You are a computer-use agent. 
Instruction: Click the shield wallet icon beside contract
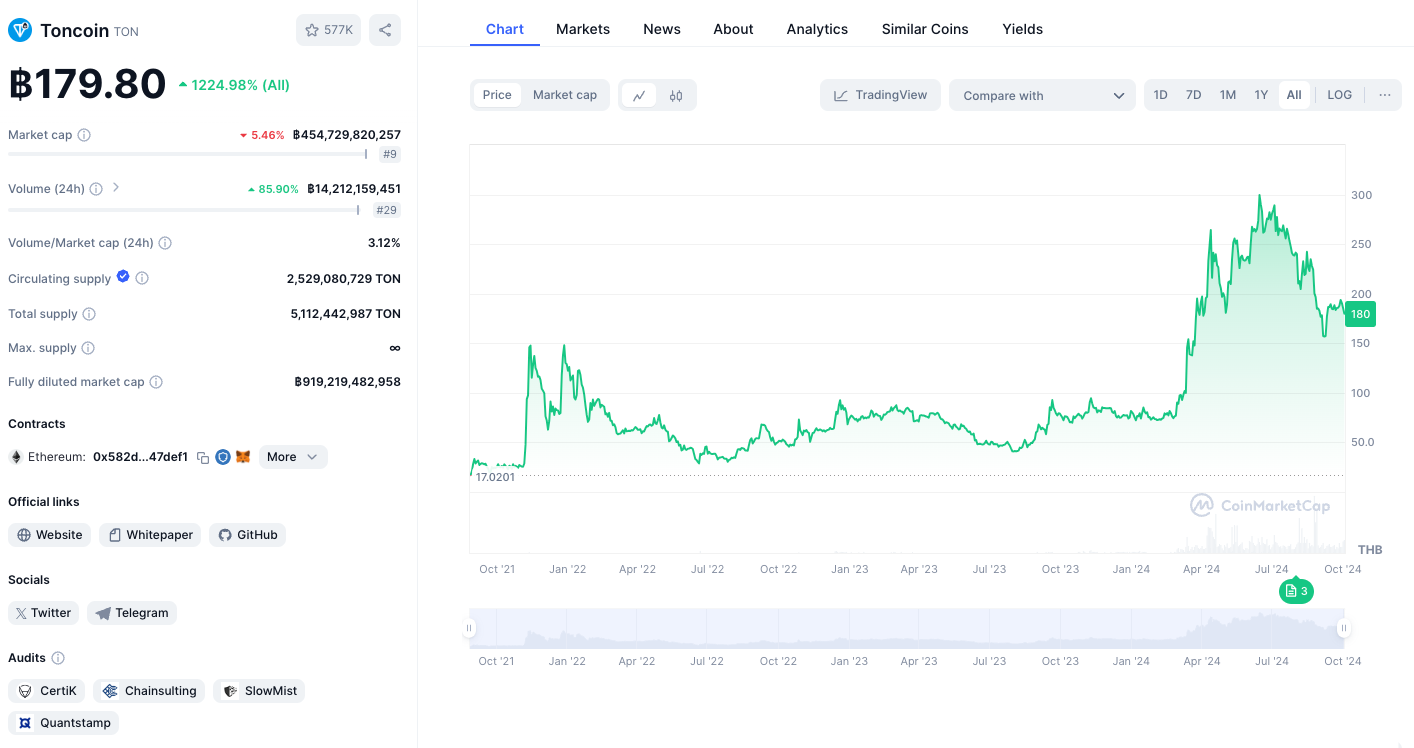[x=223, y=457]
